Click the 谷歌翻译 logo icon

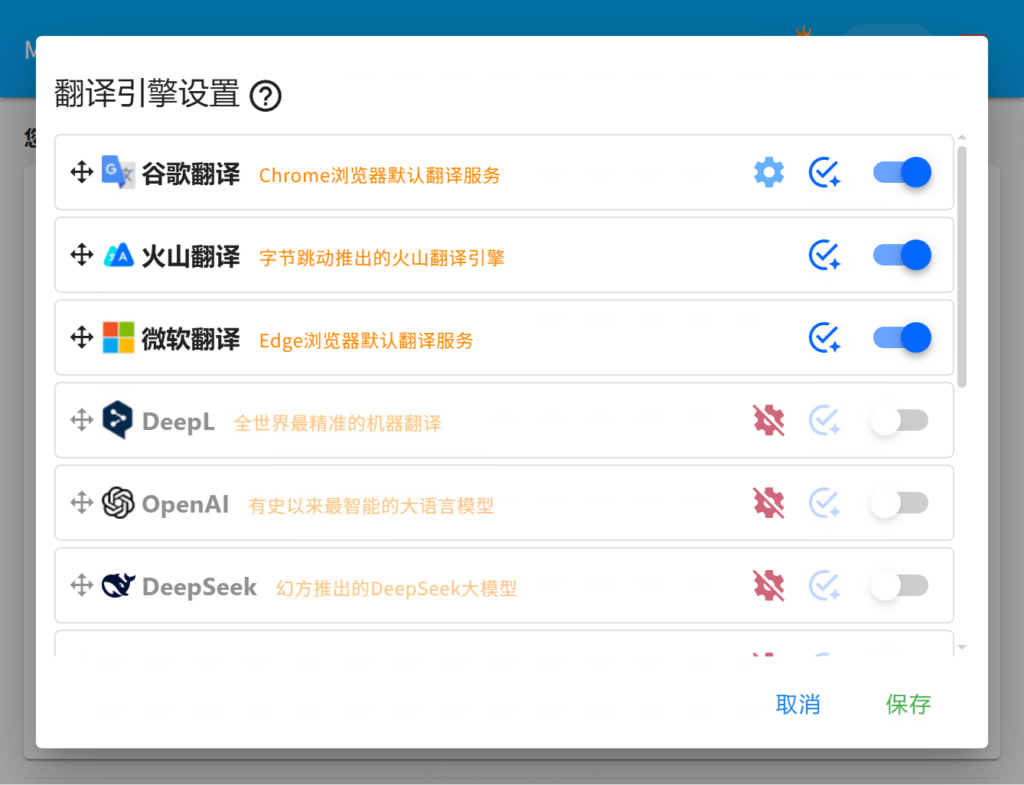coord(118,172)
